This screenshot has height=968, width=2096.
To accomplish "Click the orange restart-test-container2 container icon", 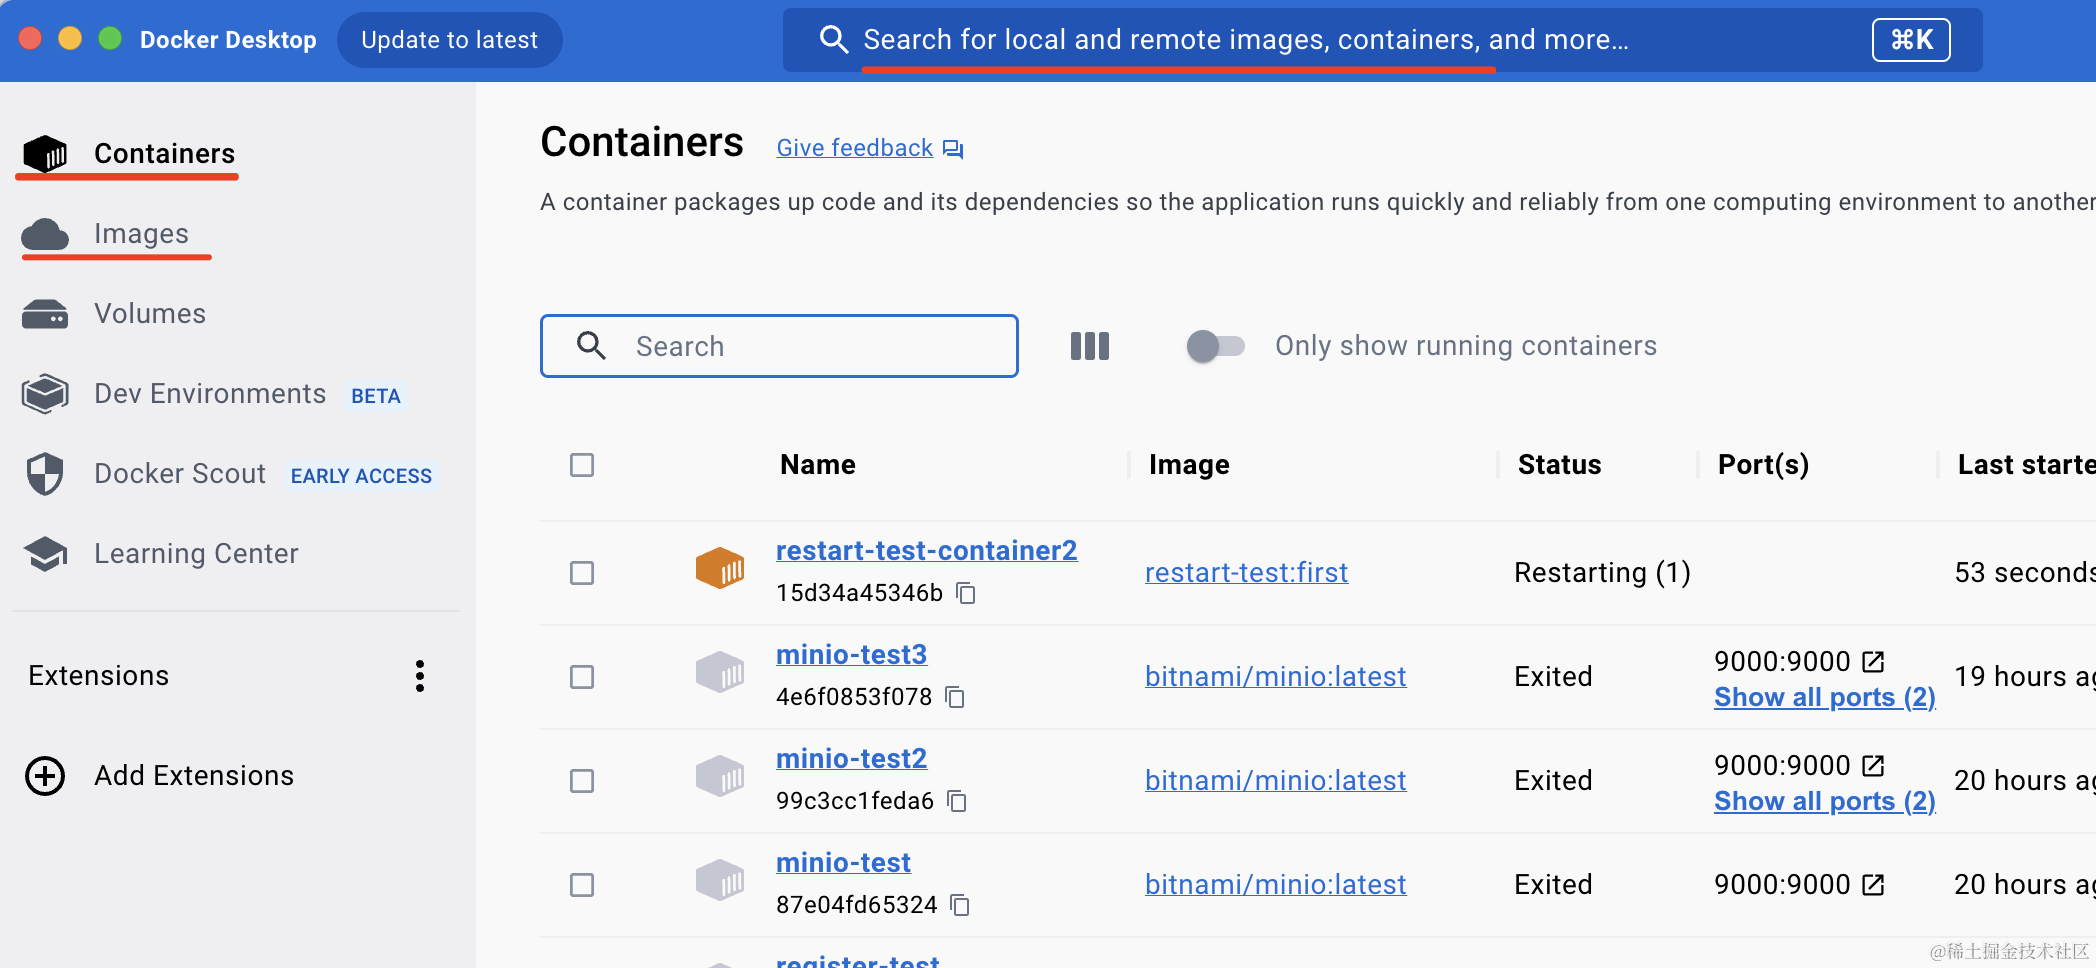I will pos(720,569).
